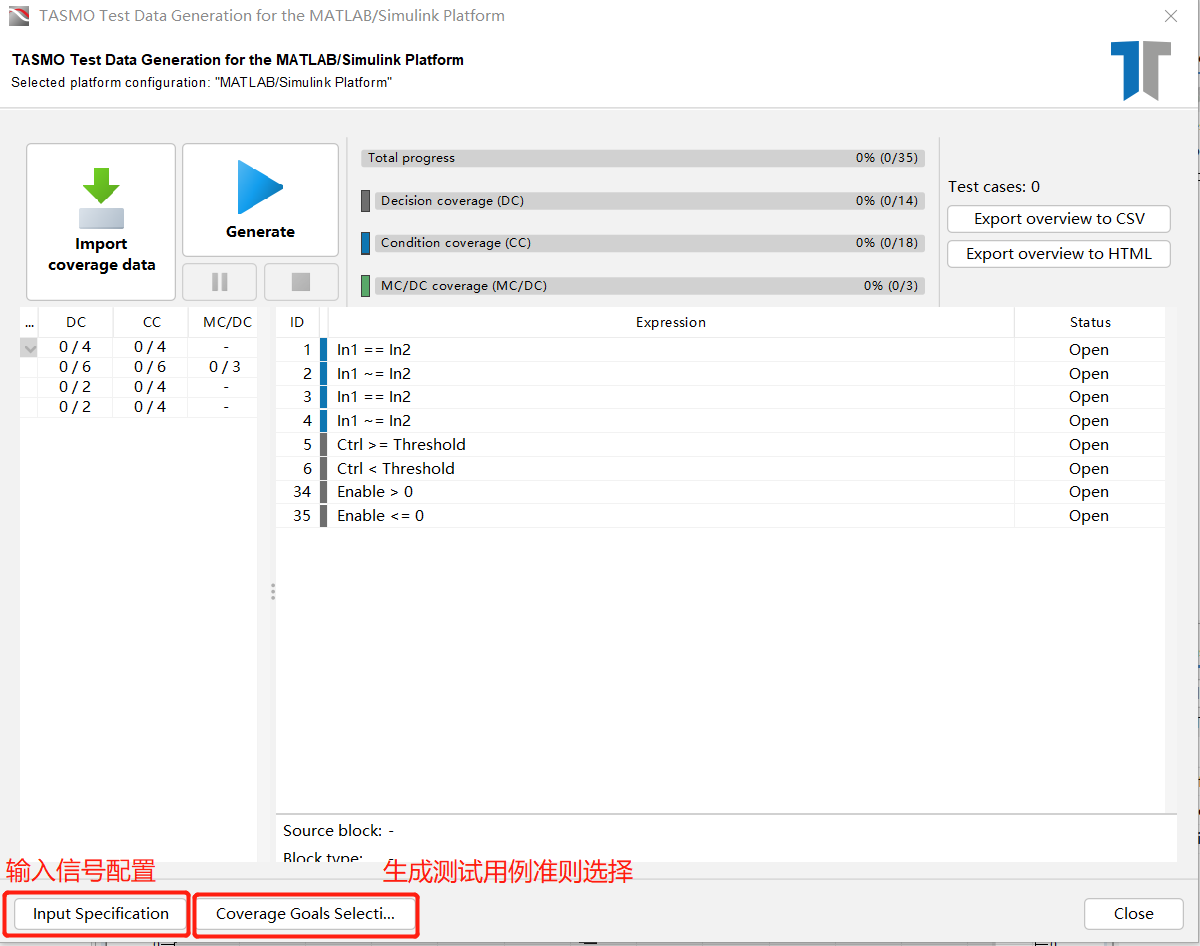Close the window with the title bar X
Image resolution: width=1200 pixels, height=946 pixels.
1171,16
